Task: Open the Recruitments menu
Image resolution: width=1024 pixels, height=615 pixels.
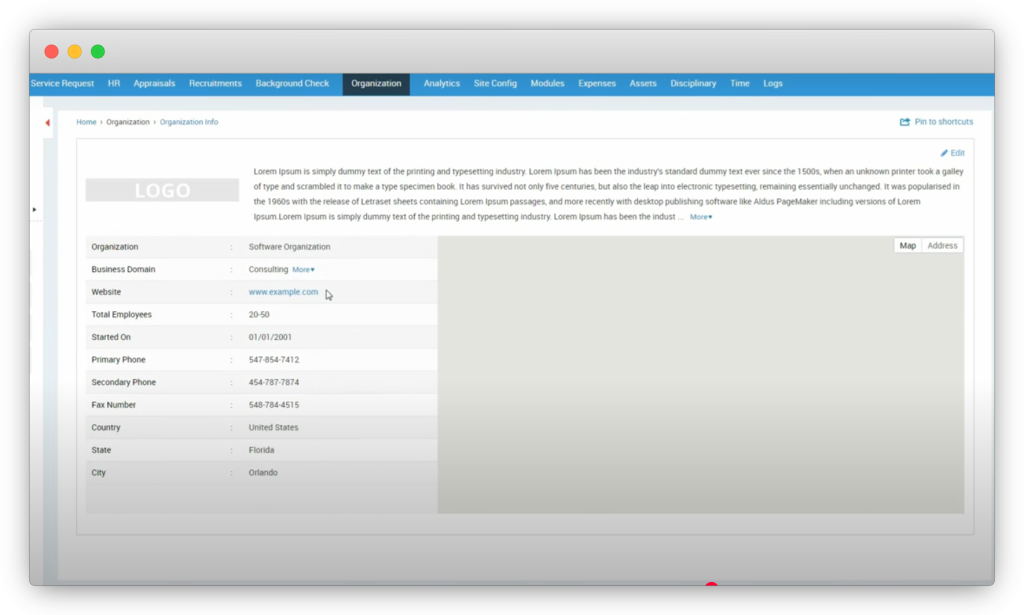Action: 215,84
